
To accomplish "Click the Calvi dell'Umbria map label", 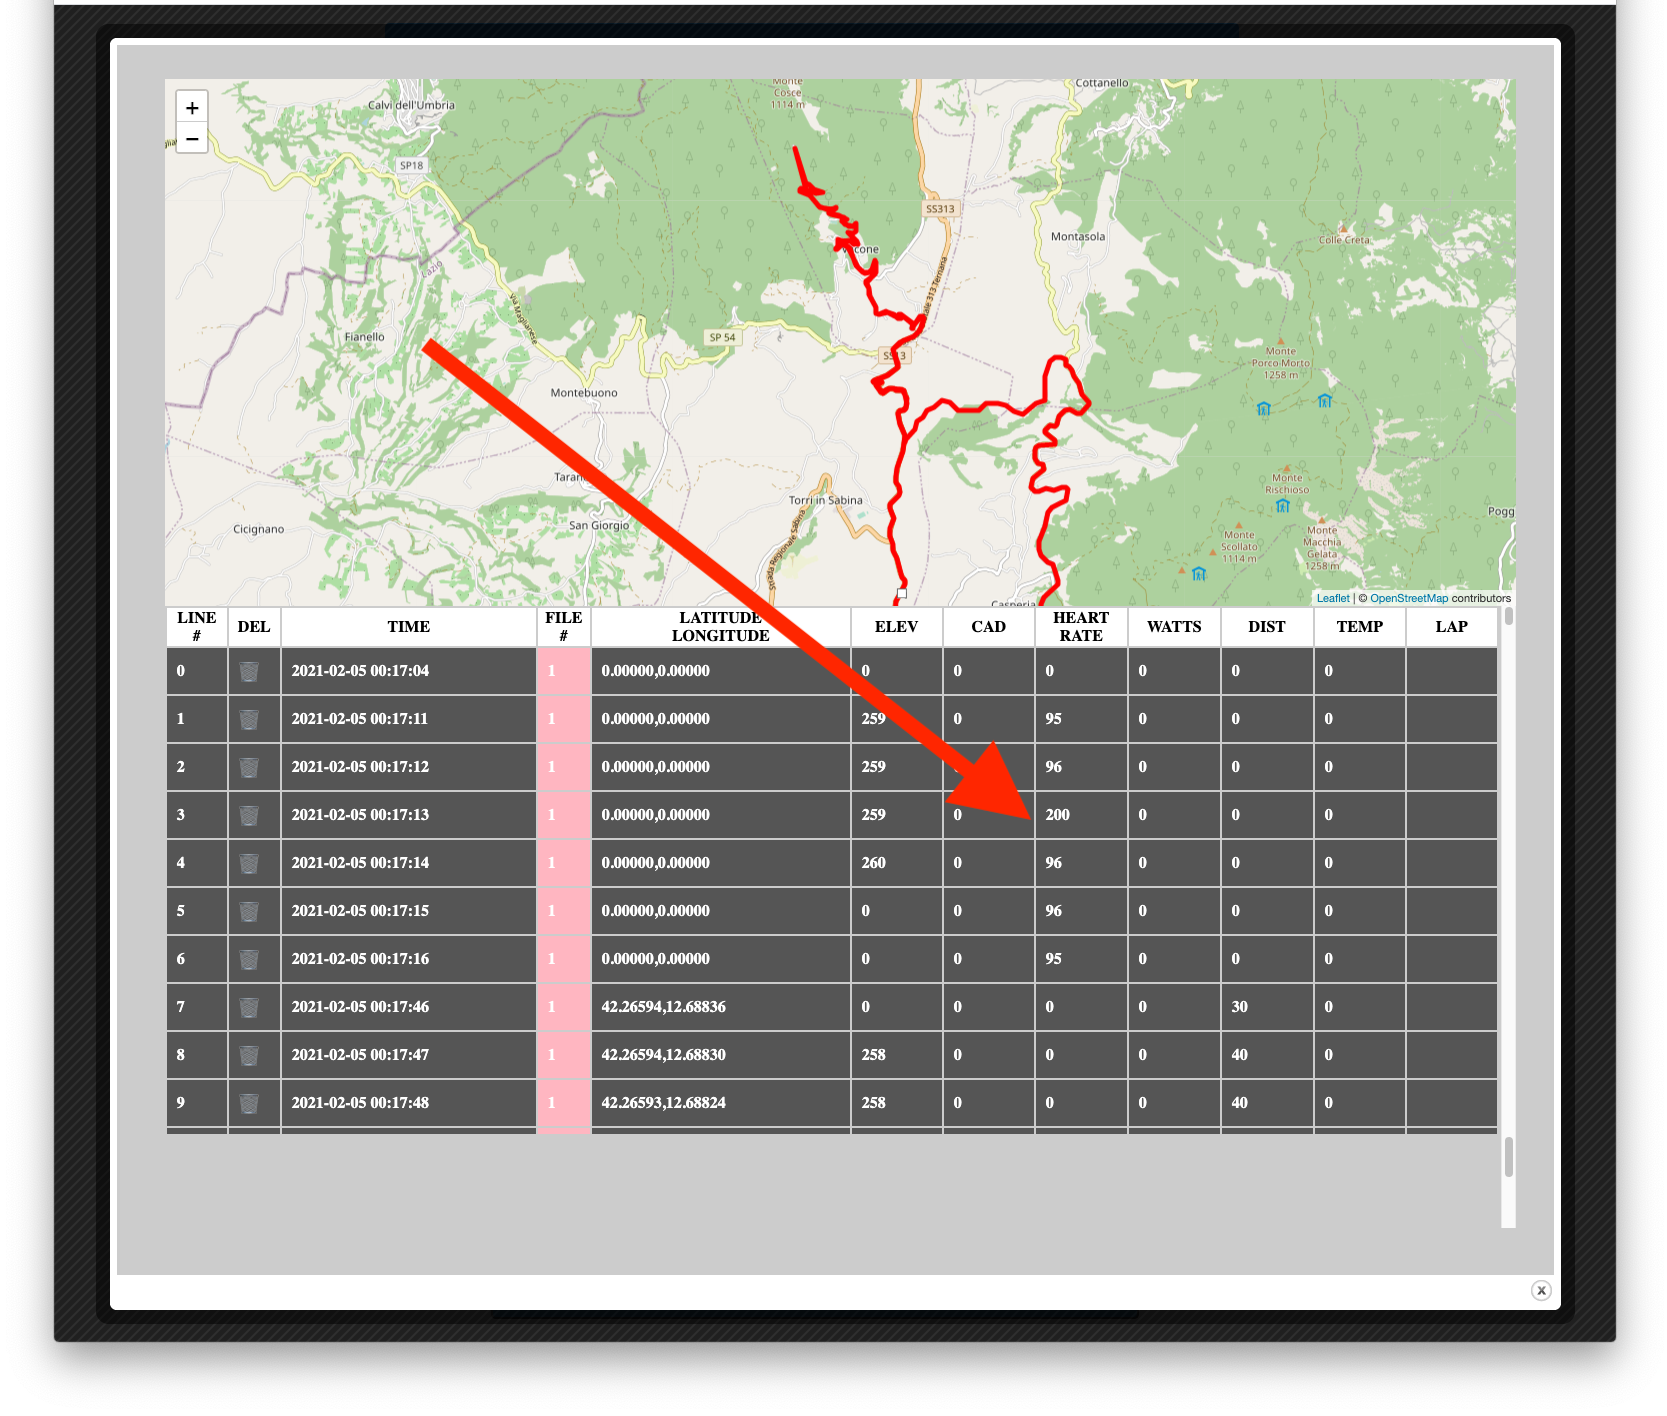I will pyautogui.click(x=411, y=105).
